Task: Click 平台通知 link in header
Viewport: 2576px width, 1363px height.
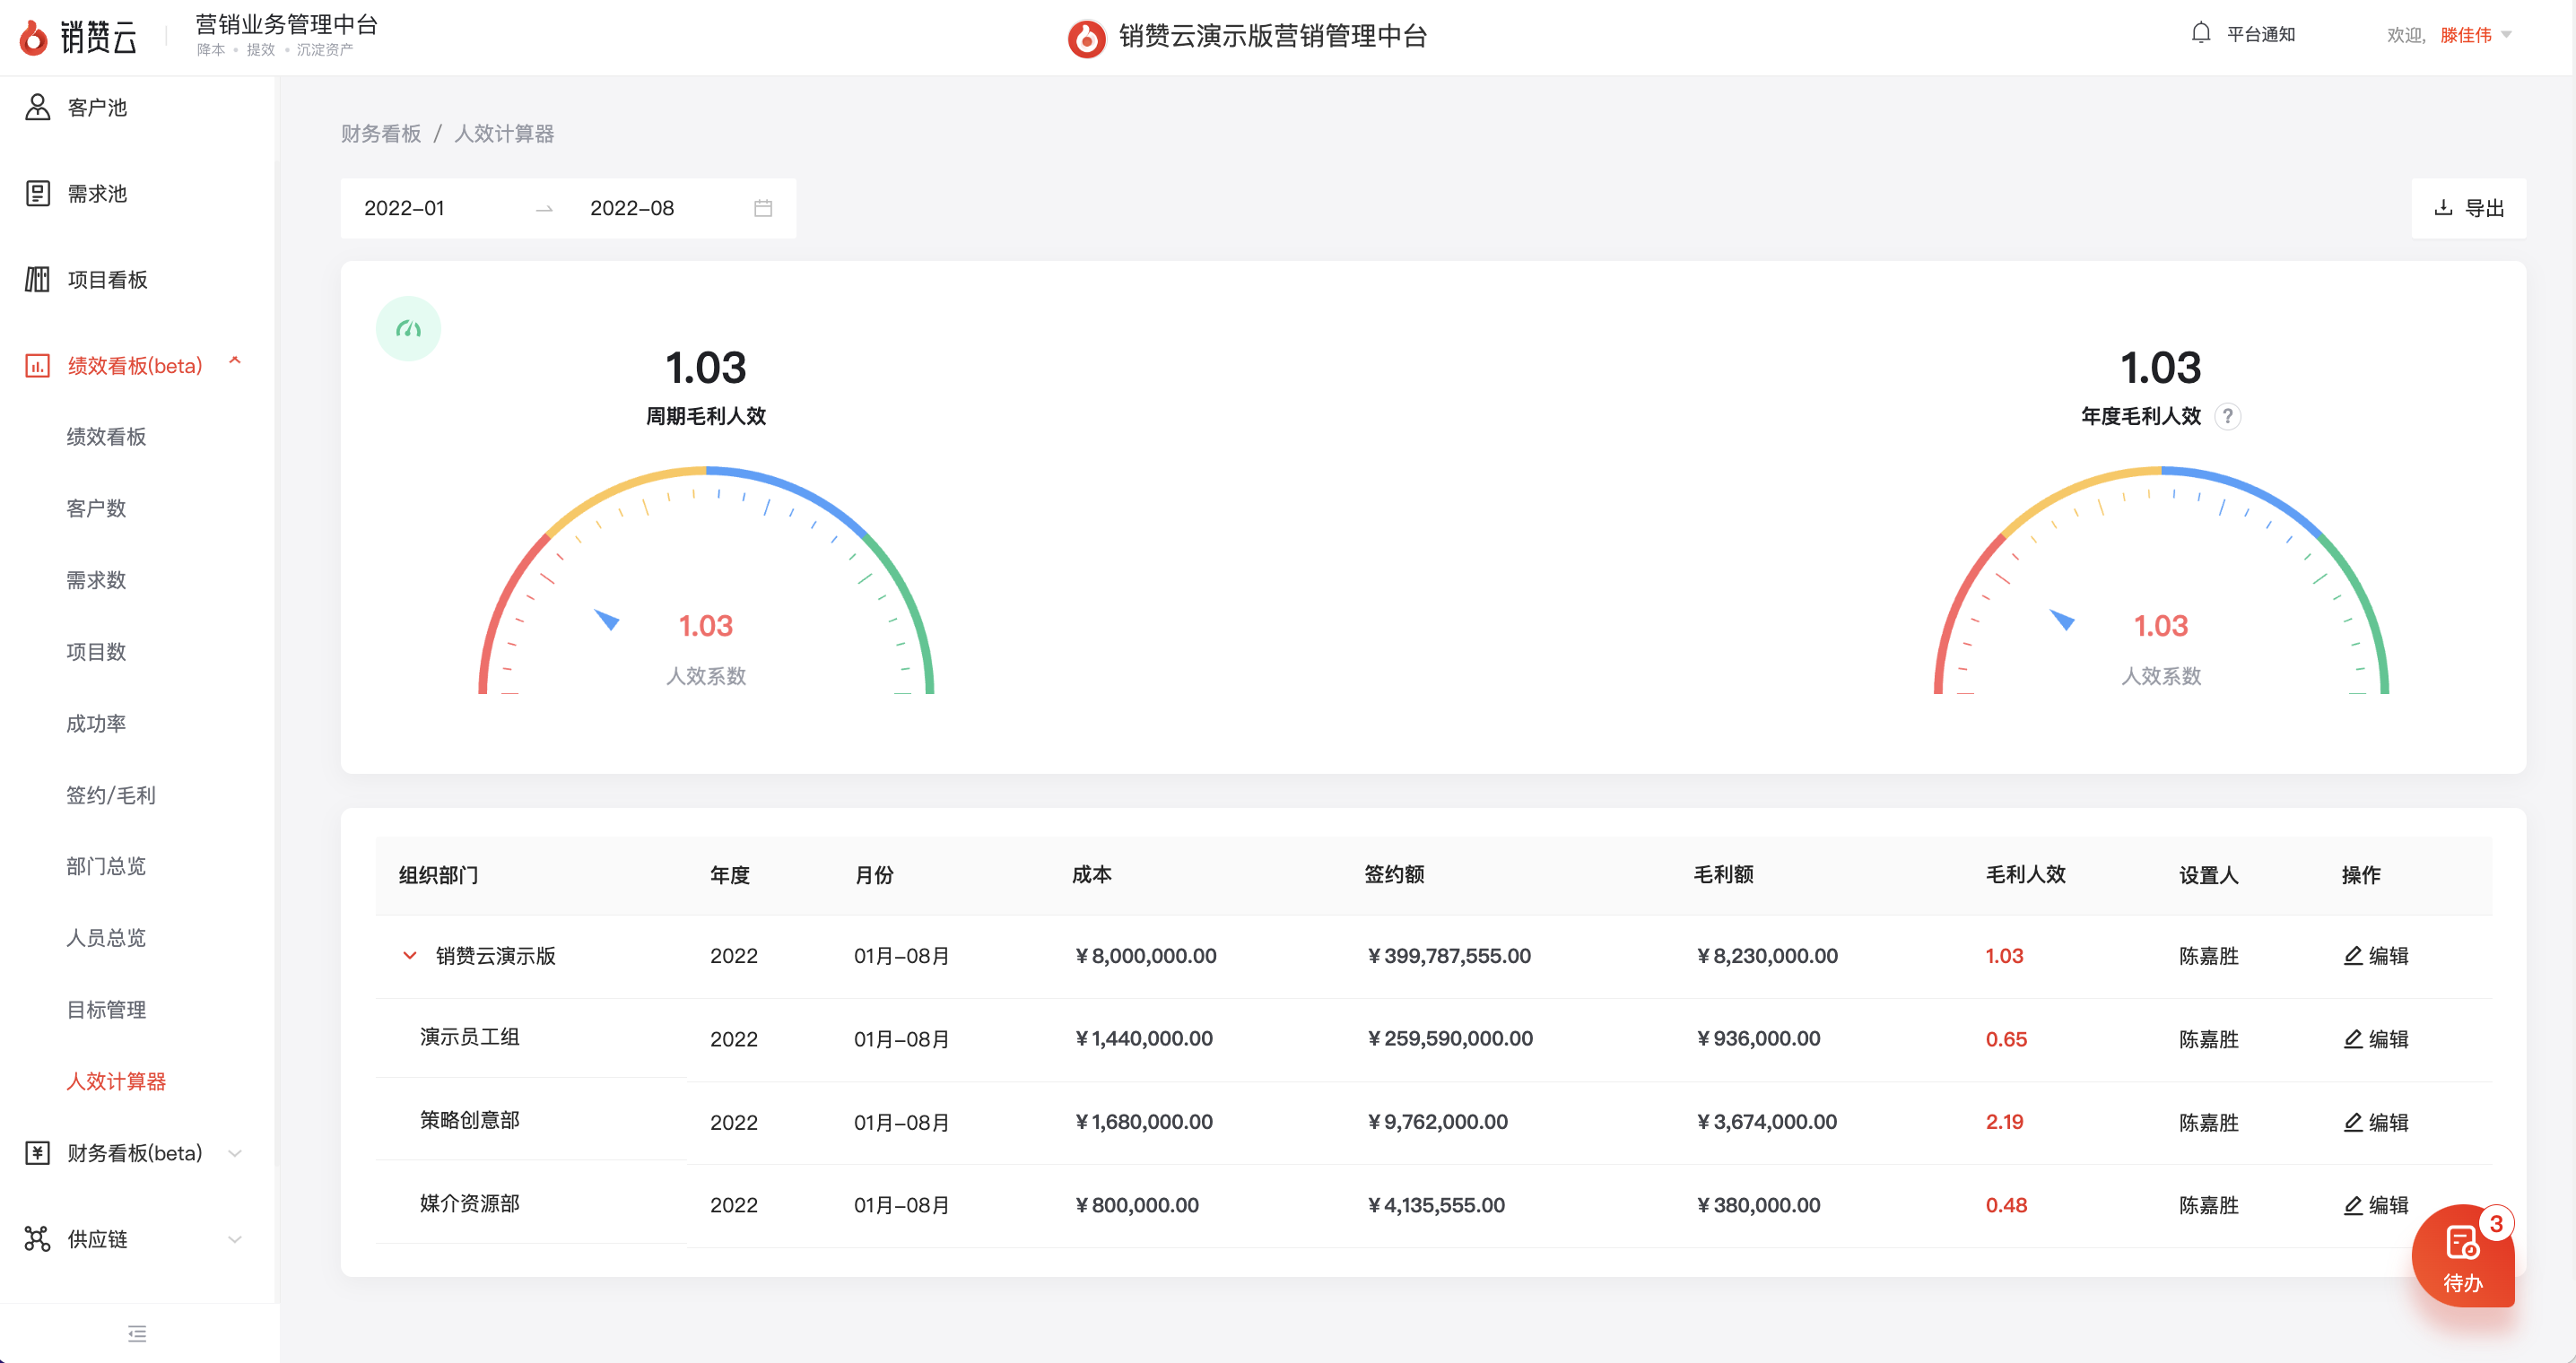Action: (2260, 34)
